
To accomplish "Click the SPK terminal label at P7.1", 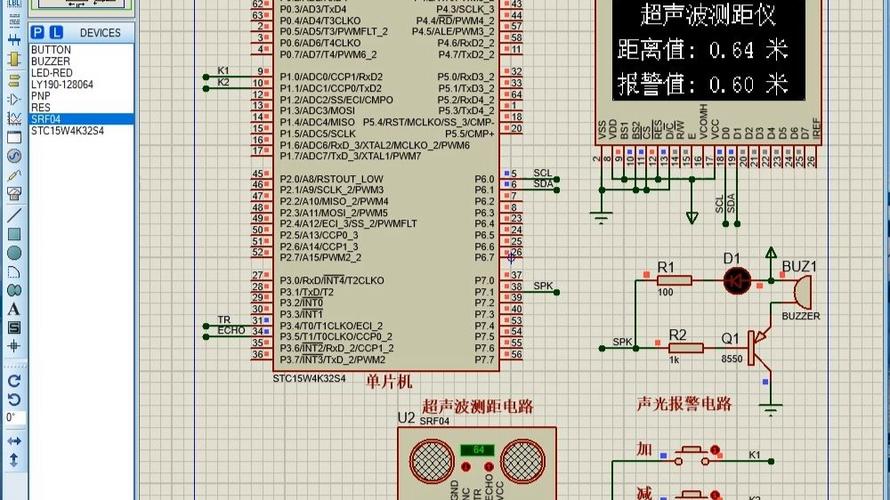I will [x=543, y=286].
